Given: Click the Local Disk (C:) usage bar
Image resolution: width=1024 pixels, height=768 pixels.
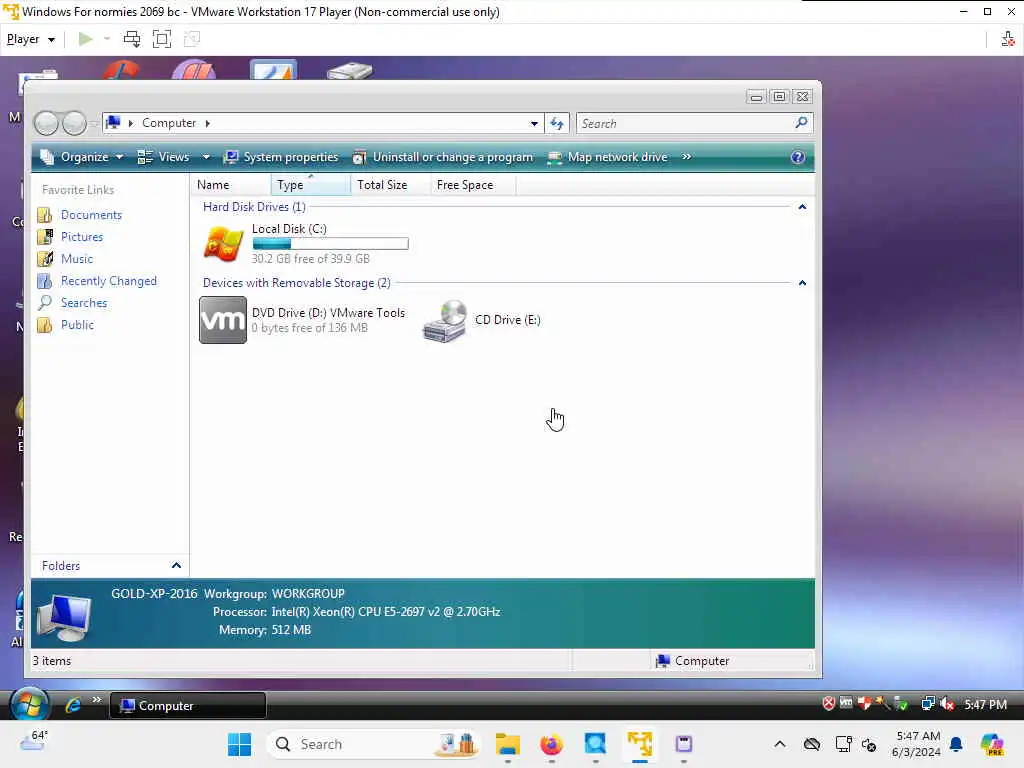Looking at the screenshot, I should [330, 244].
